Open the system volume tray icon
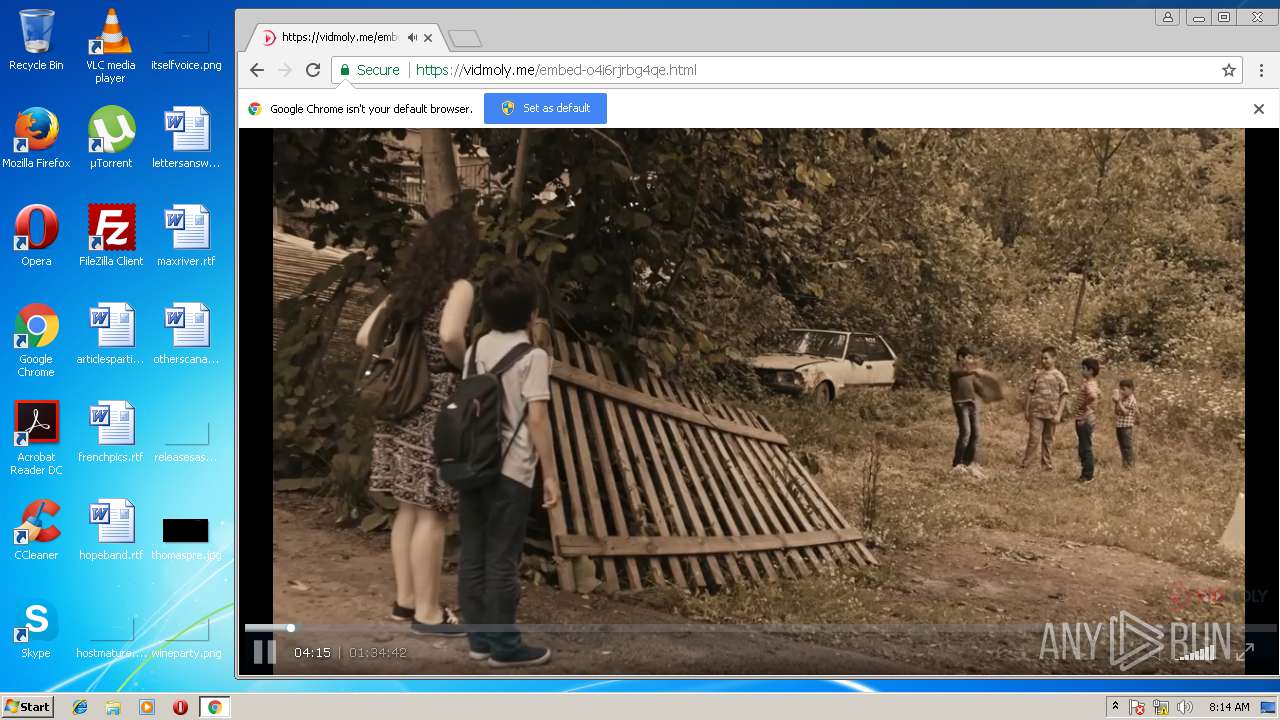1280x720 pixels. (1185, 707)
